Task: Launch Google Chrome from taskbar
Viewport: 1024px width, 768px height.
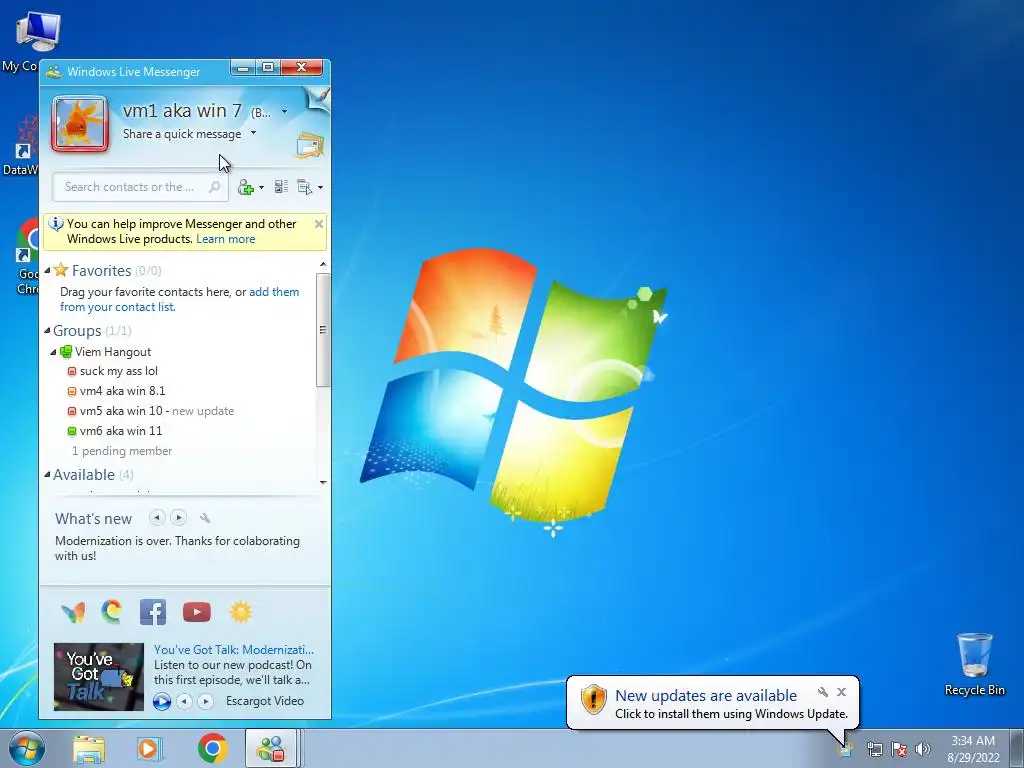Action: [x=212, y=748]
